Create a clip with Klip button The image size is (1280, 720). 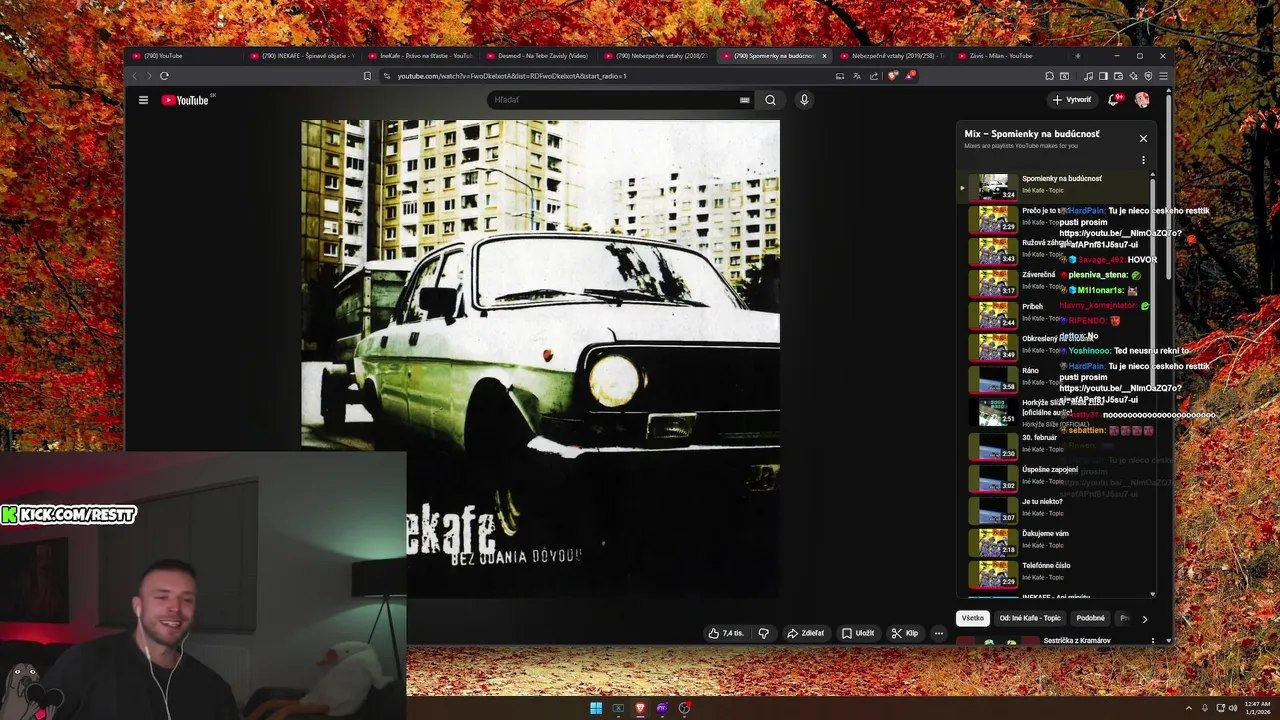tap(905, 633)
